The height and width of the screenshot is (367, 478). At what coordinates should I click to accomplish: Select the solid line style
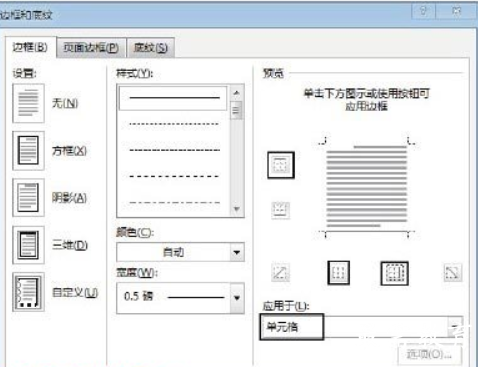point(173,98)
